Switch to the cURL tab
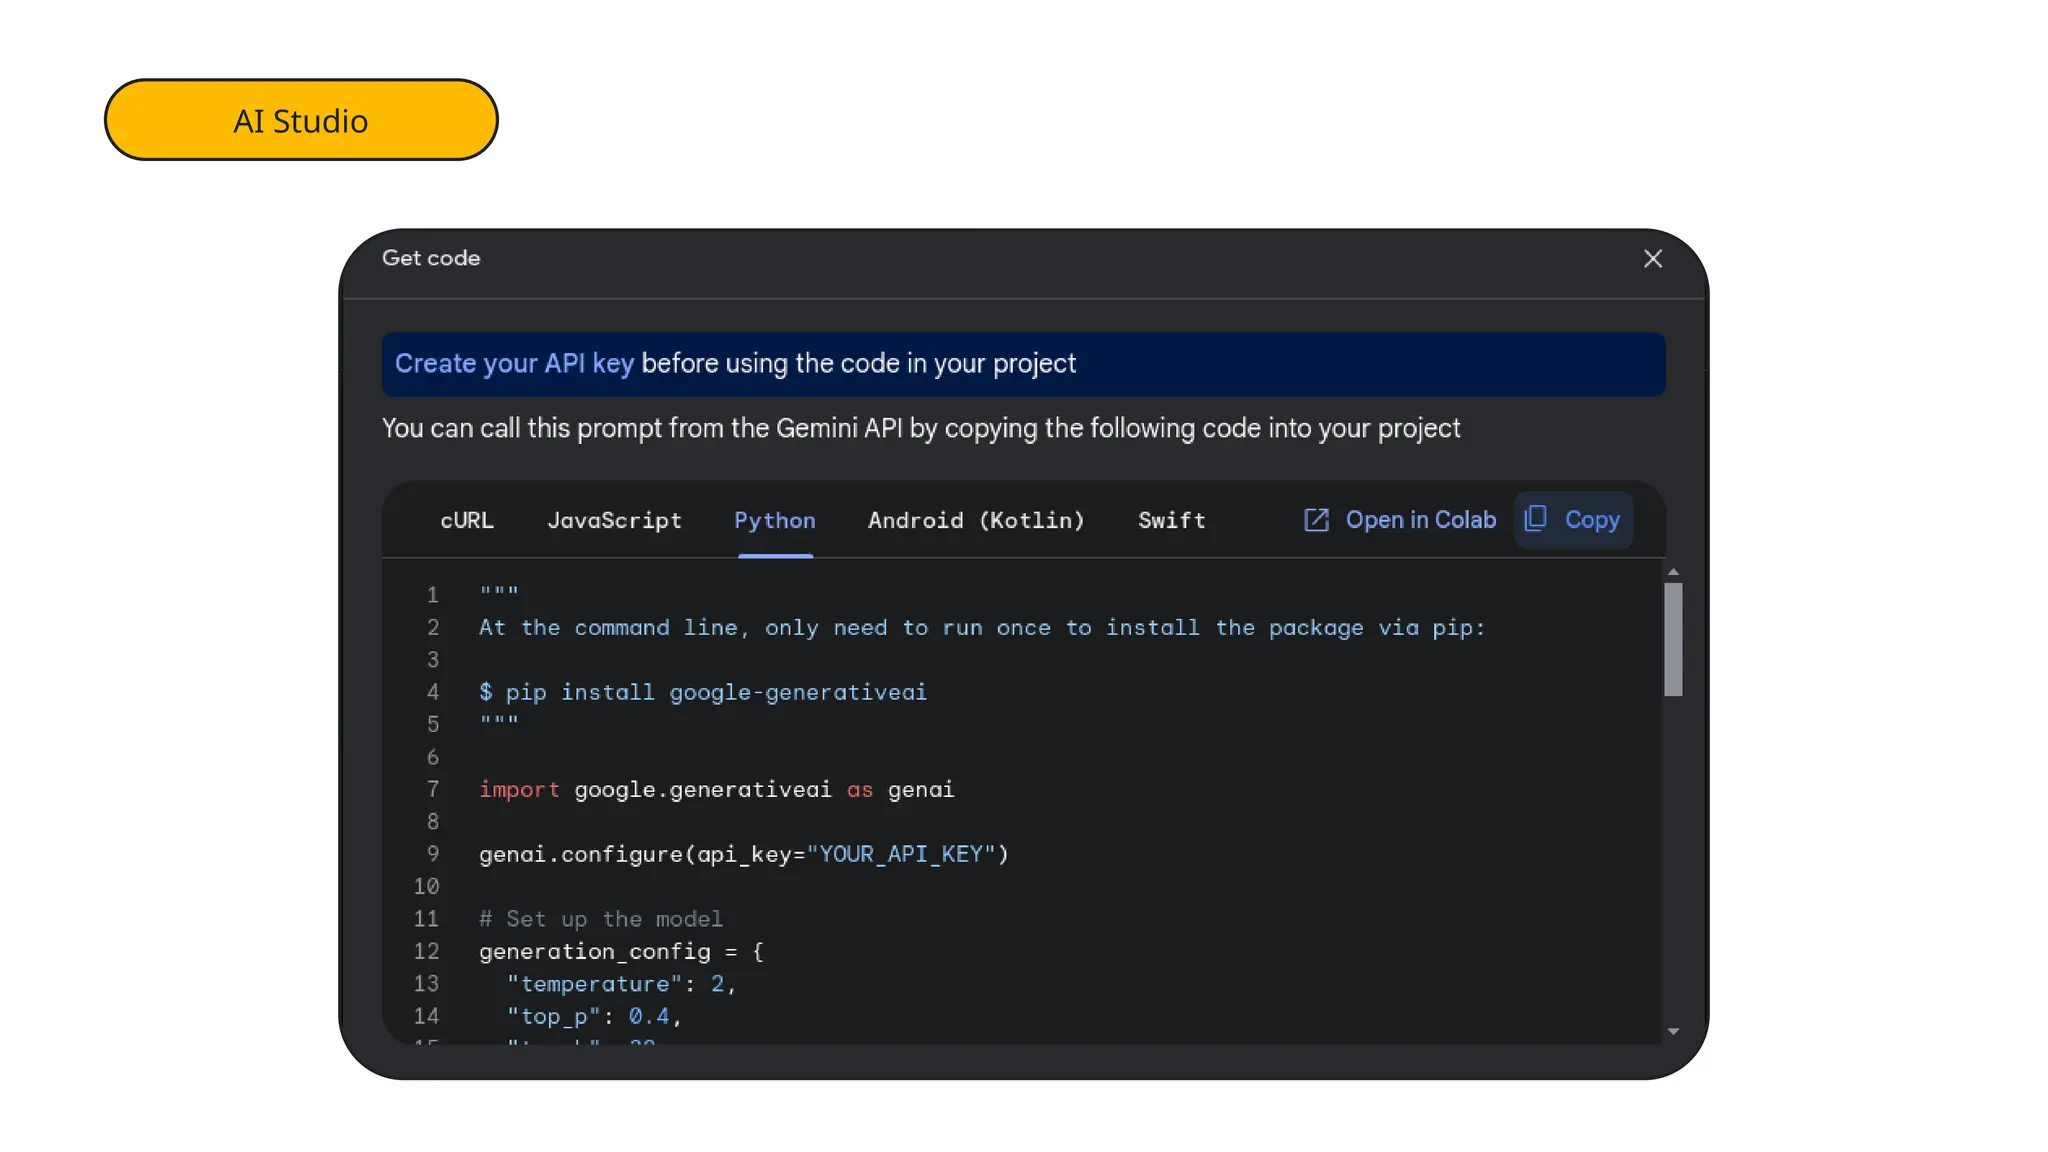This screenshot has height=1152, width=2048. tap(467, 520)
